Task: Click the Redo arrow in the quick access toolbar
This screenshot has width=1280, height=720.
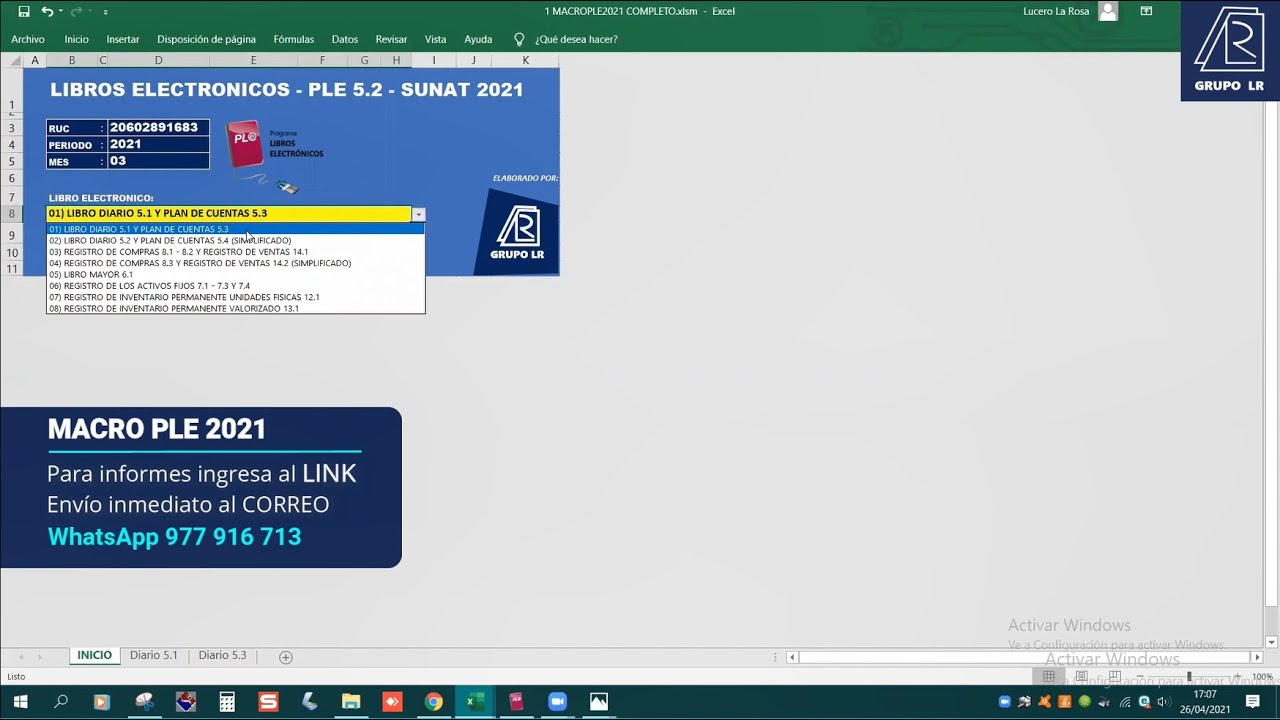Action: [77, 11]
